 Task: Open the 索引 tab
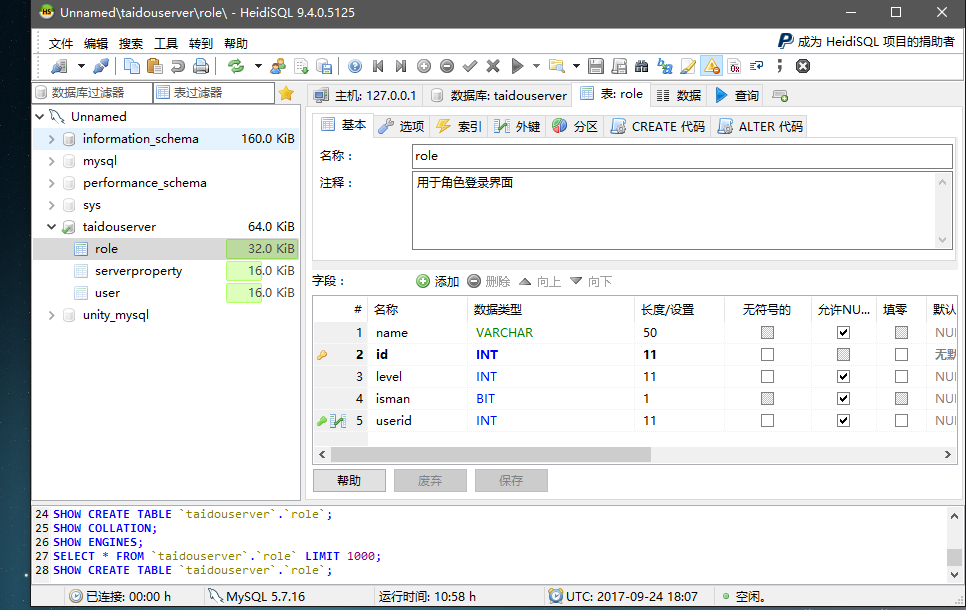pos(459,126)
